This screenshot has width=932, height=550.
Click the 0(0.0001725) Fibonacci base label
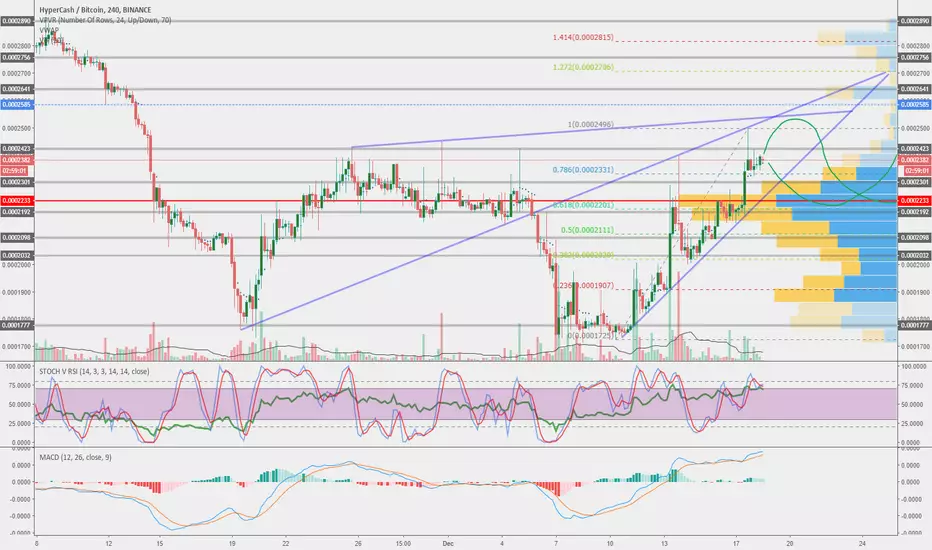pos(591,336)
